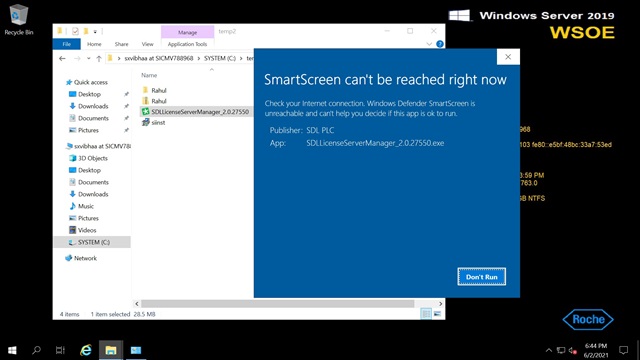Open the Share ribbon tab
The image size is (640, 360).
tap(121, 44)
